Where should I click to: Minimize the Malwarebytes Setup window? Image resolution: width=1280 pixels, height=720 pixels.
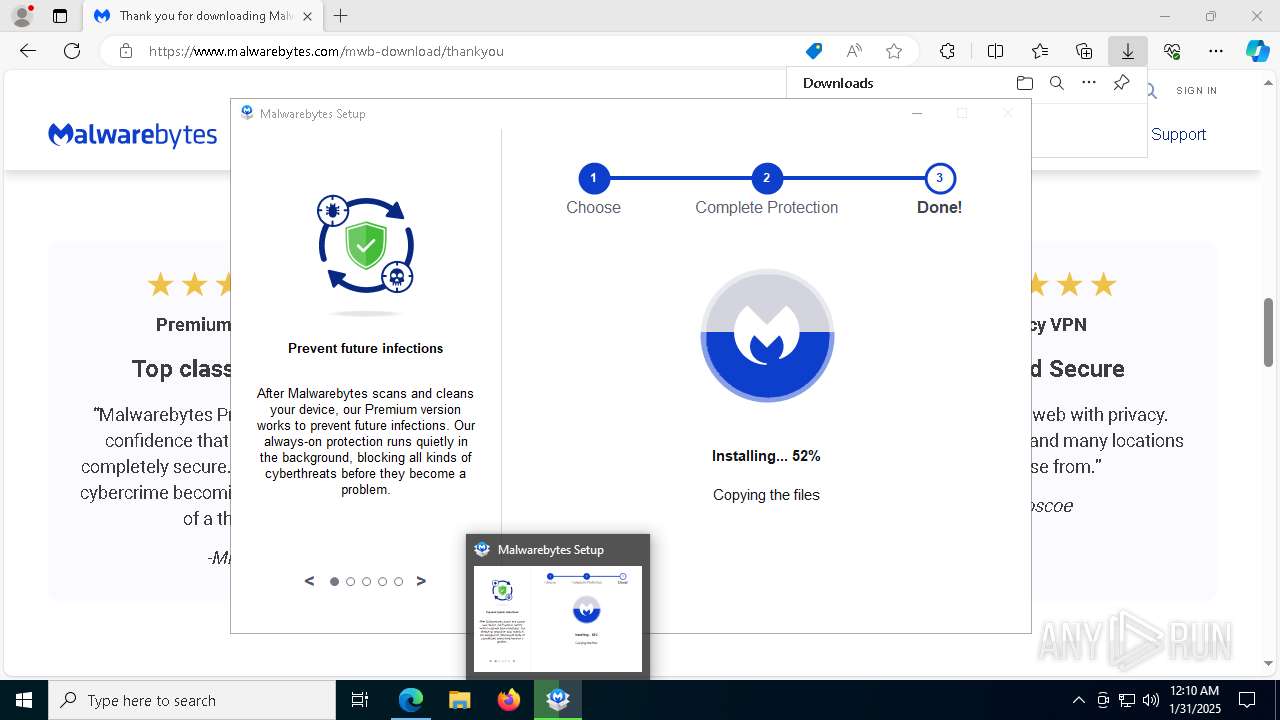point(917,113)
